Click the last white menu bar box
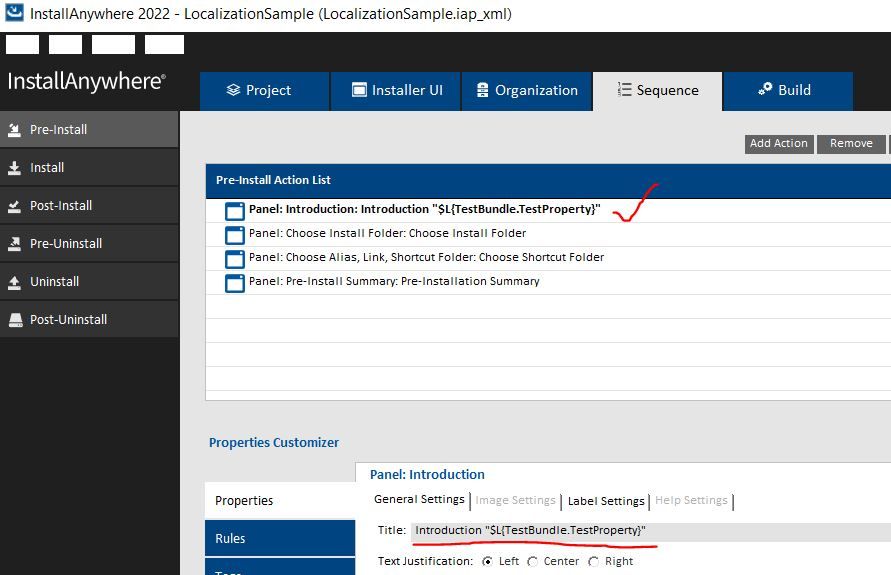891x575 pixels. coord(164,44)
